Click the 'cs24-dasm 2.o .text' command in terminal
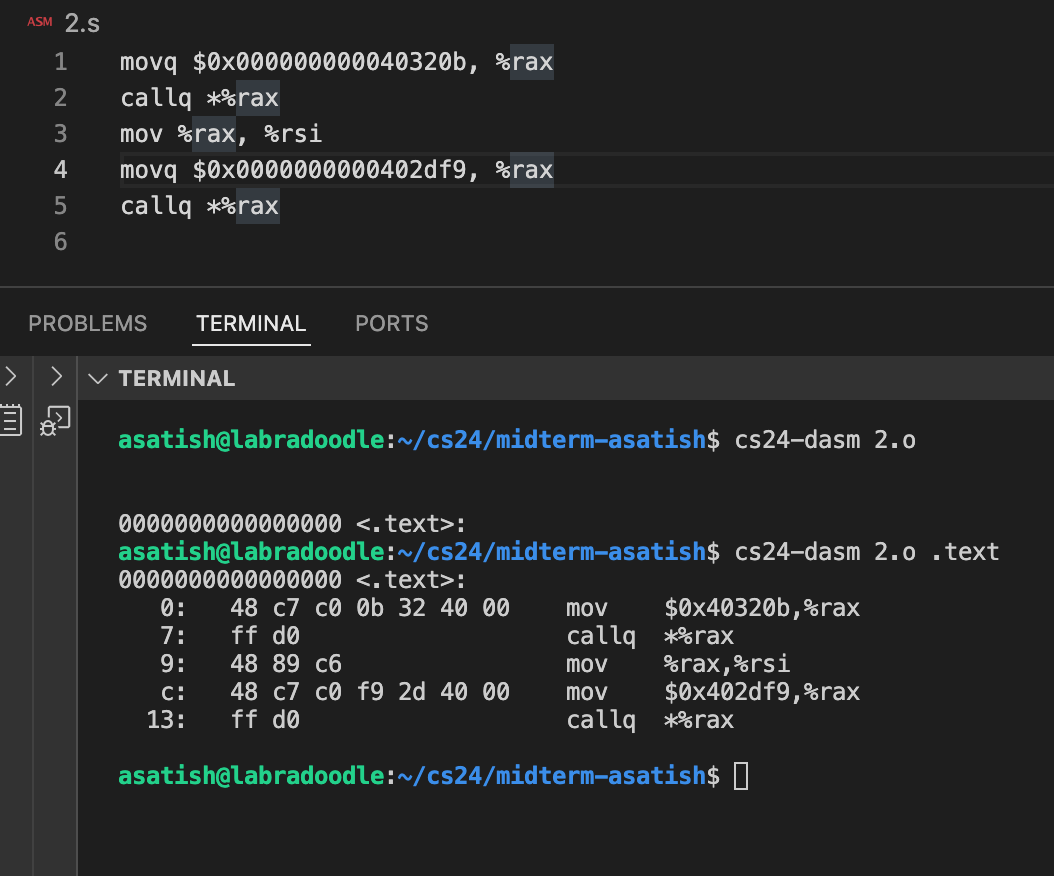This screenshot has height=876, width=1054. tap(867, 551)
